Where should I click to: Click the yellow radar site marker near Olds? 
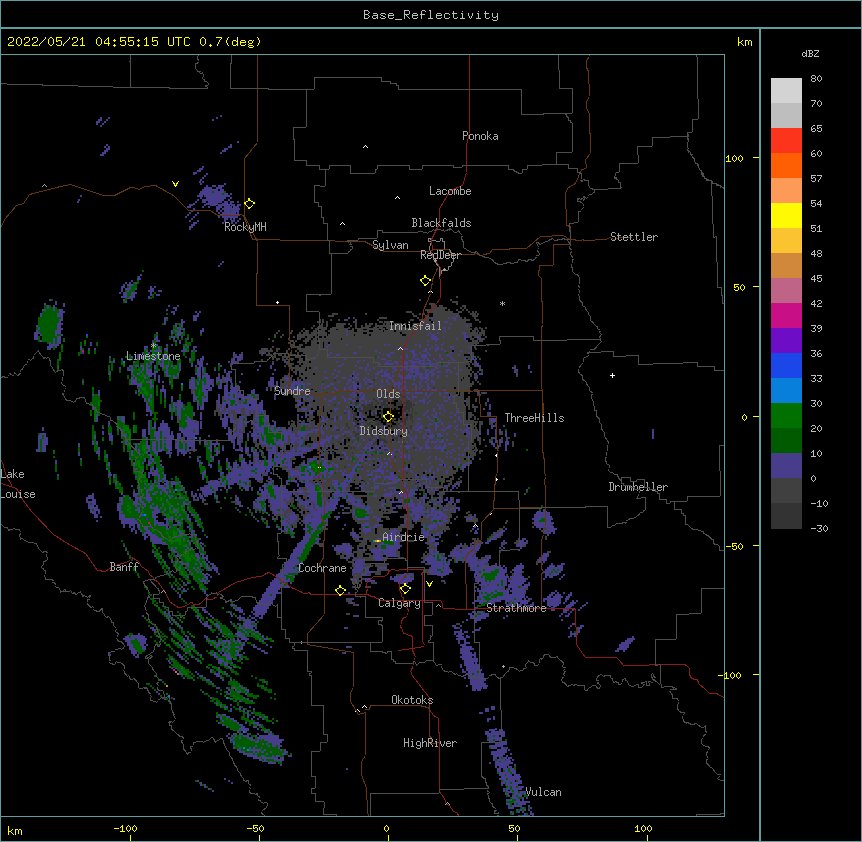pos(388,416)
